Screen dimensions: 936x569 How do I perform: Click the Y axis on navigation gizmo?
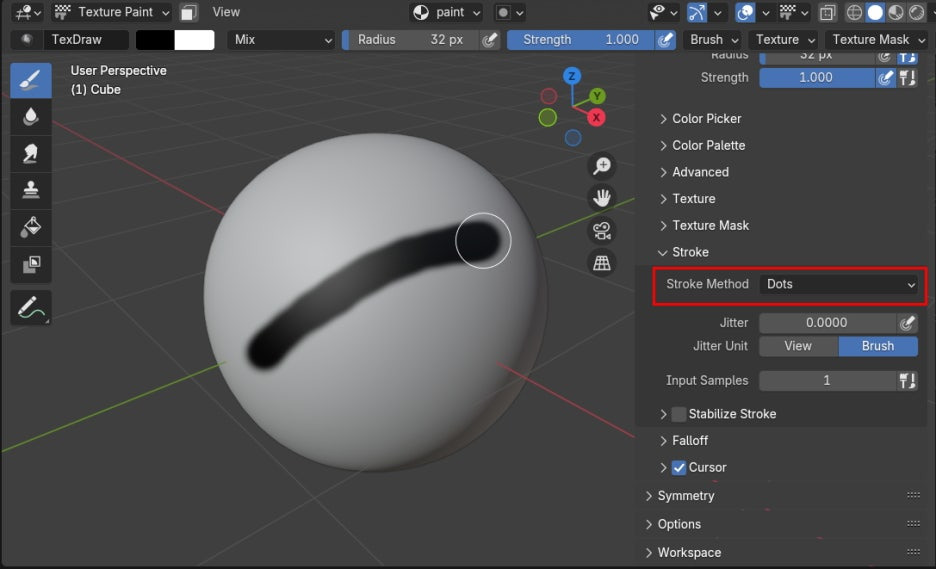(x=597, y=96)
